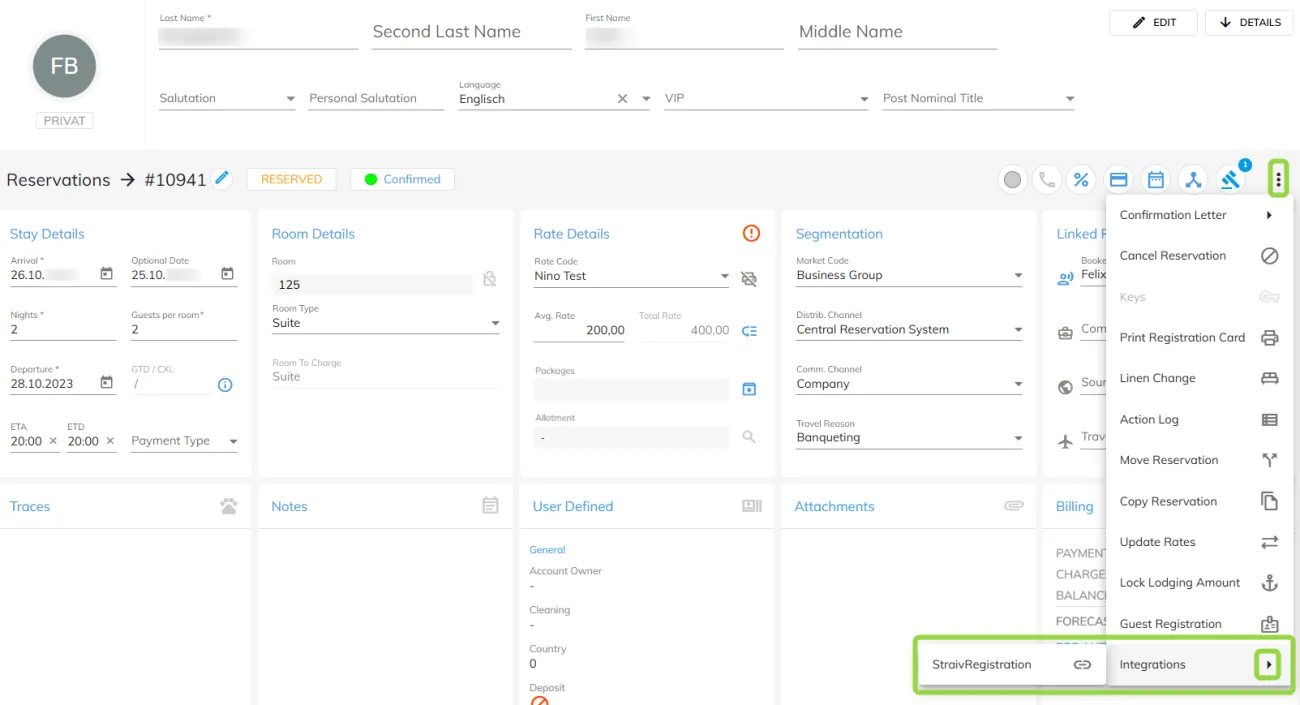The width and height of the screenshot is (1300, 705).
Task: Expand the Market Code dropdown
Action: [x=1017, y=275]
